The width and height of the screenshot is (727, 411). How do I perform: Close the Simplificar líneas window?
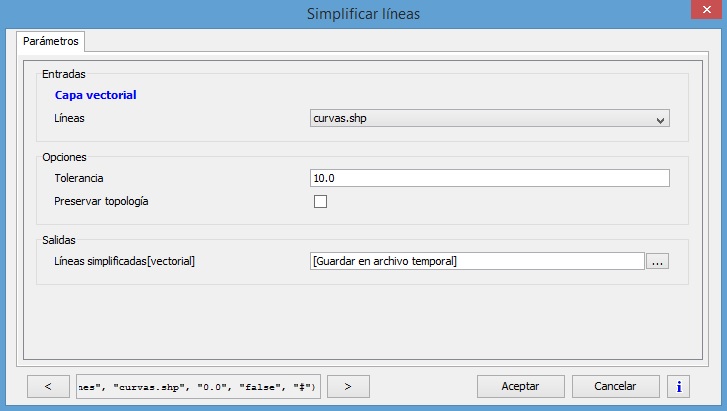point(706,9)
